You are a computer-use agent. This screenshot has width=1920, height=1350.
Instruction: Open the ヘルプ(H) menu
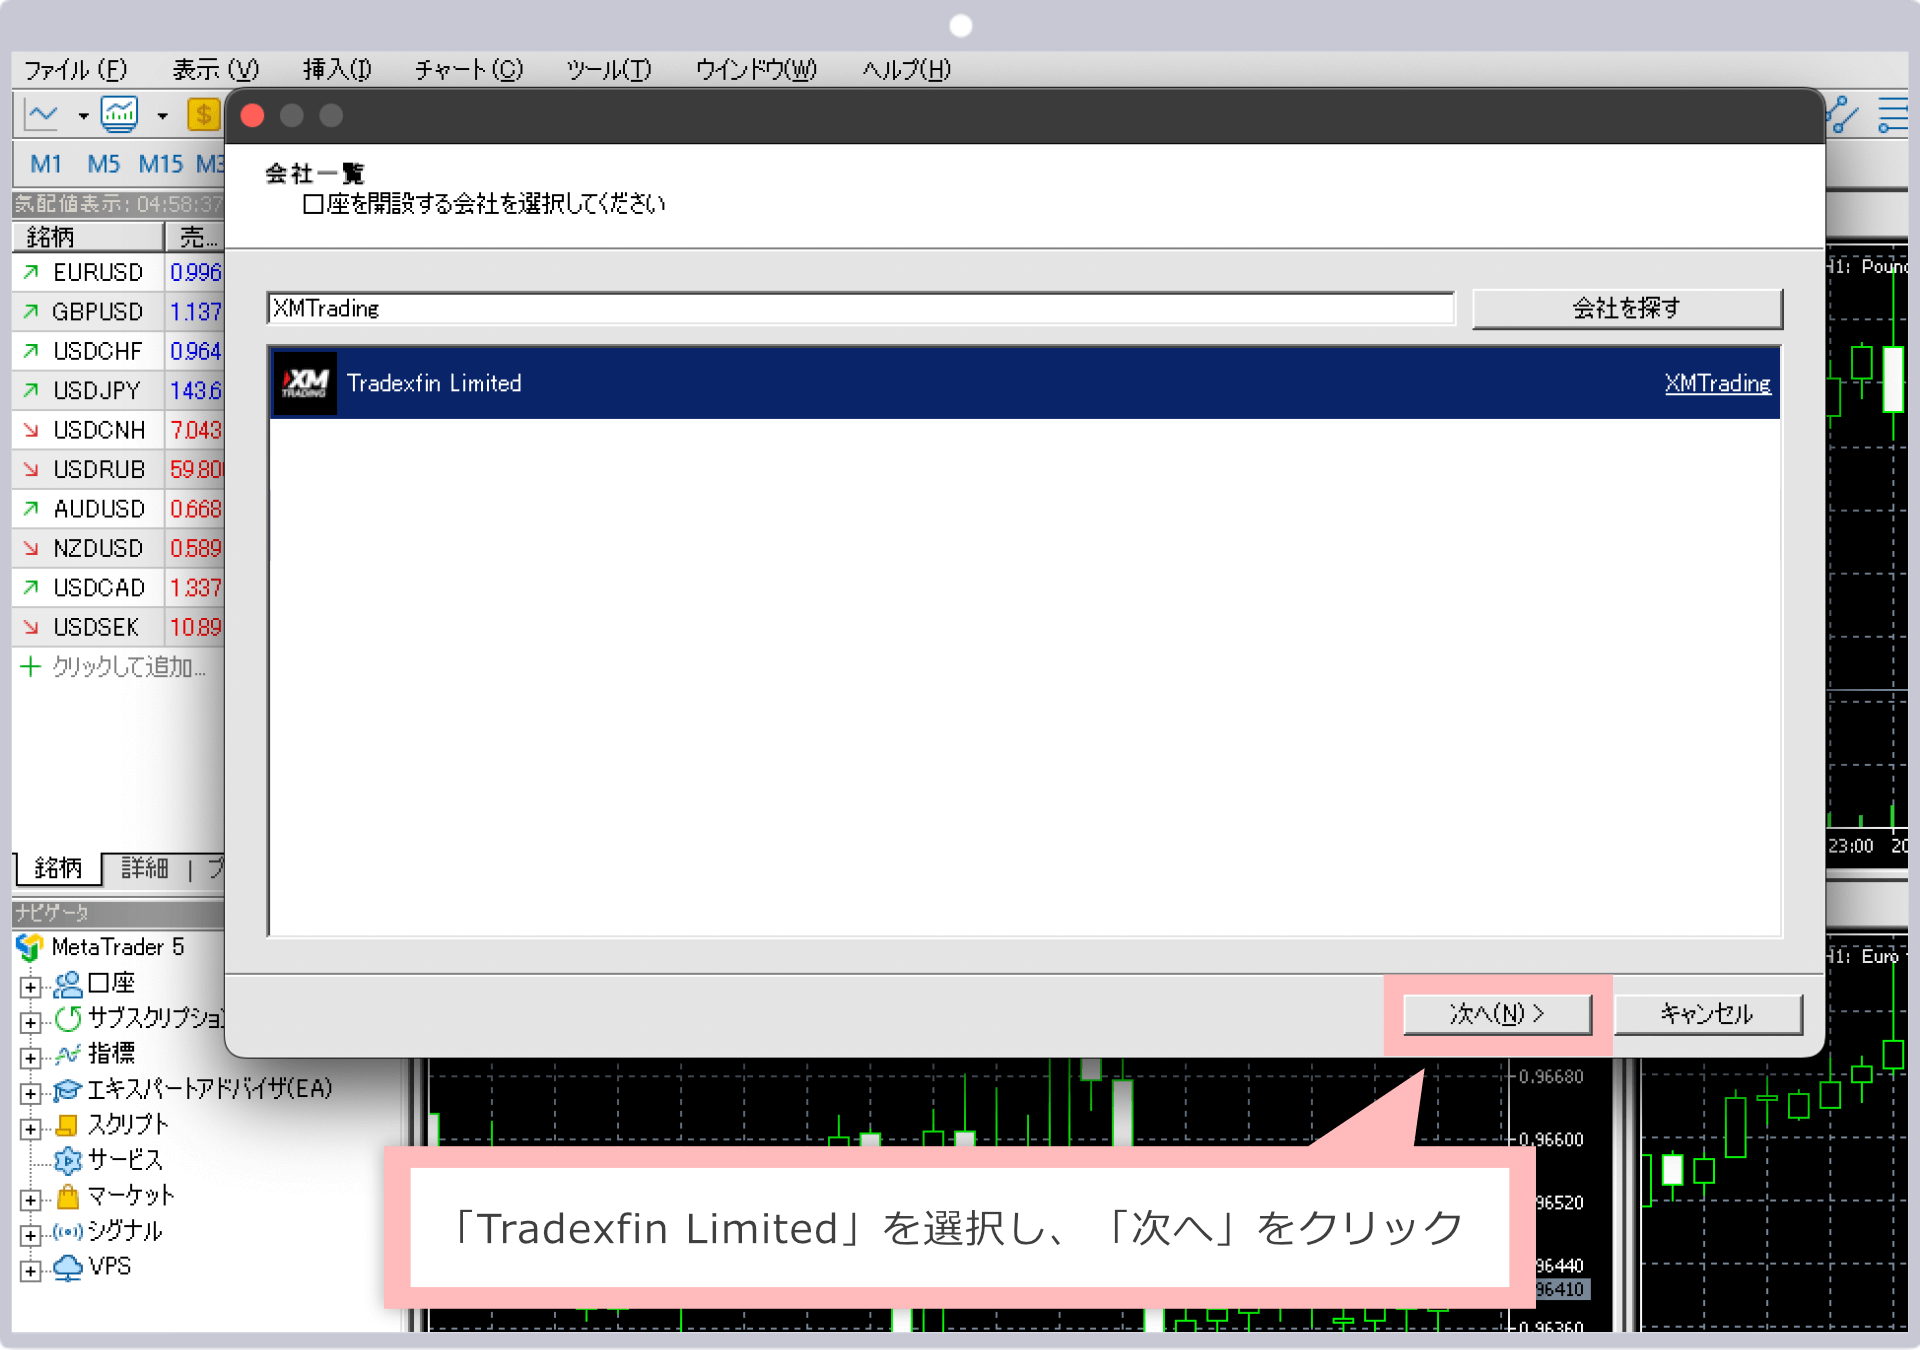pyautogui.click(x=907, y=70)
